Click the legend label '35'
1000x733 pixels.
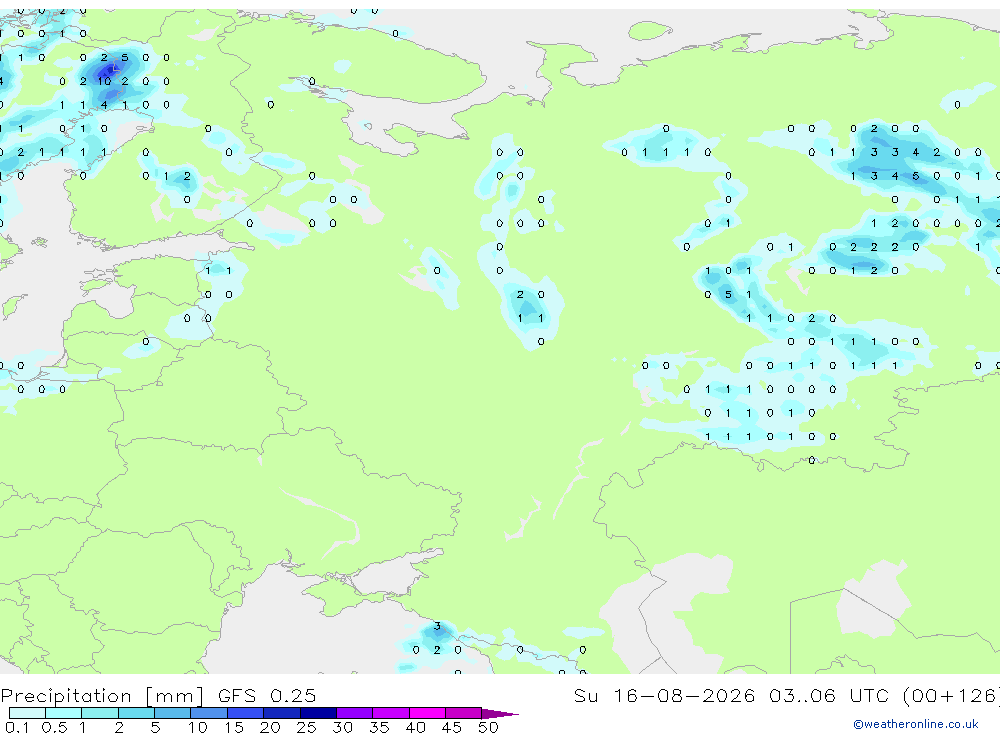click(x=379, y=727)
